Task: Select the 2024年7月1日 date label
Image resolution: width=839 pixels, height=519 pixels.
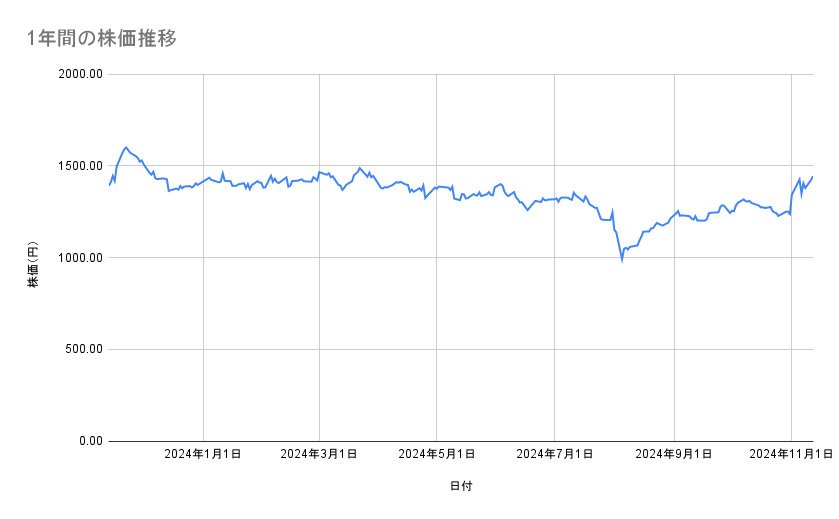Action: [555, 454]
